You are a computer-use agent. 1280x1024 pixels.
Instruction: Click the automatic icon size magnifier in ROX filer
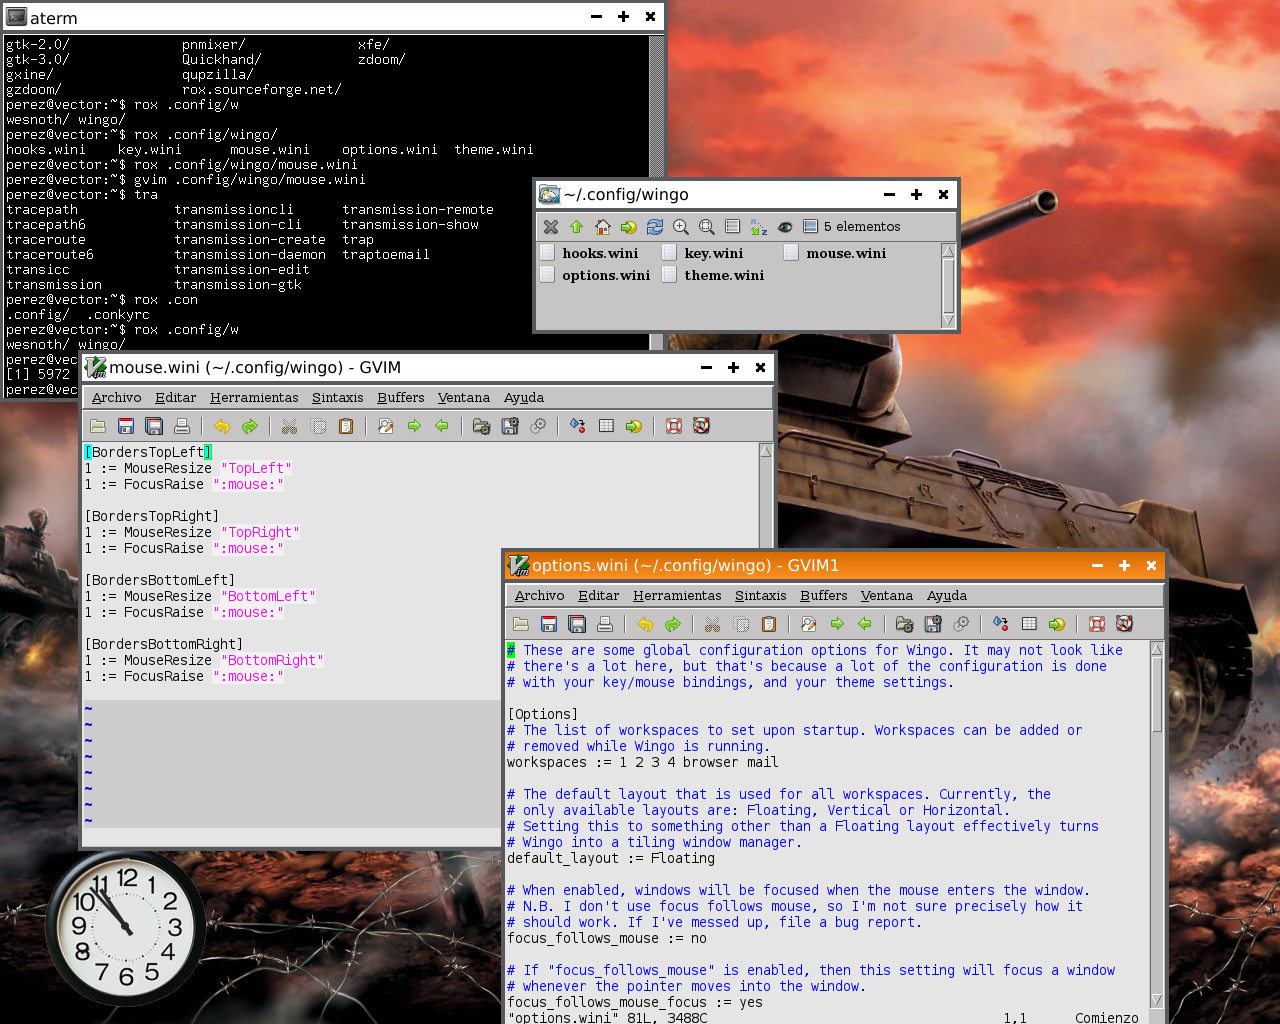(707, 227)
